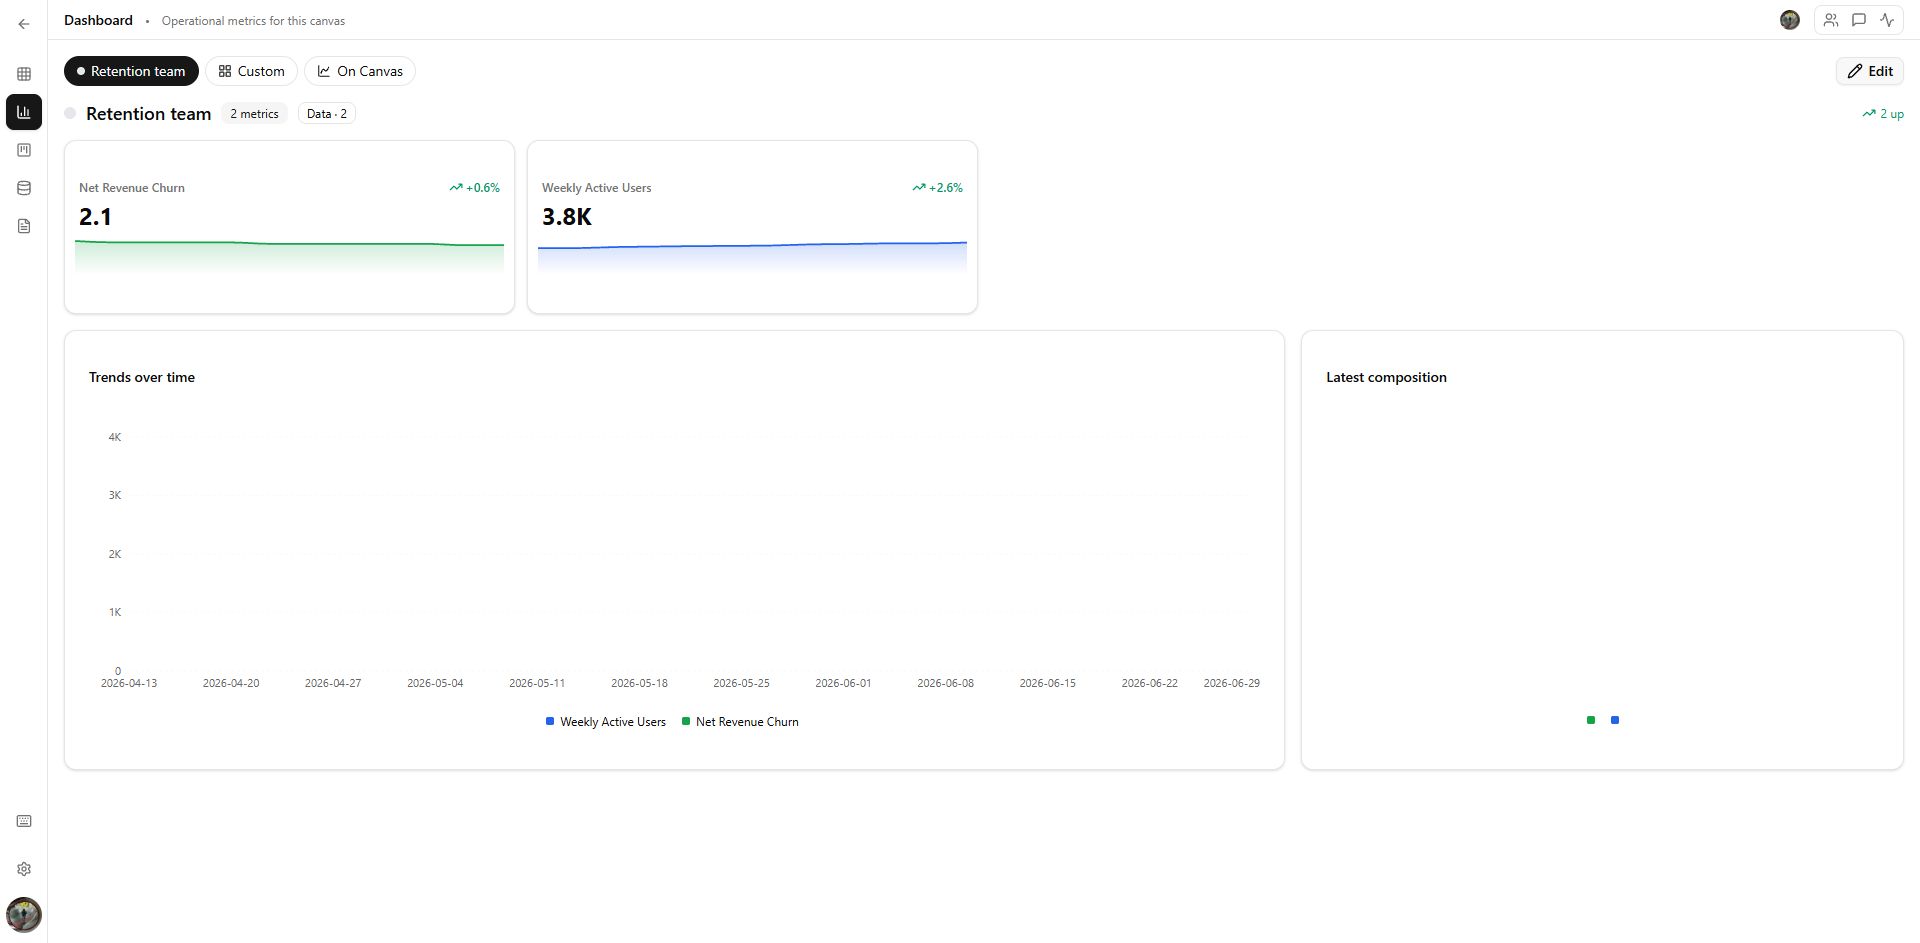Click blue swatch in Latest composition legend
1920x943 pixels.
point(1615,720)
